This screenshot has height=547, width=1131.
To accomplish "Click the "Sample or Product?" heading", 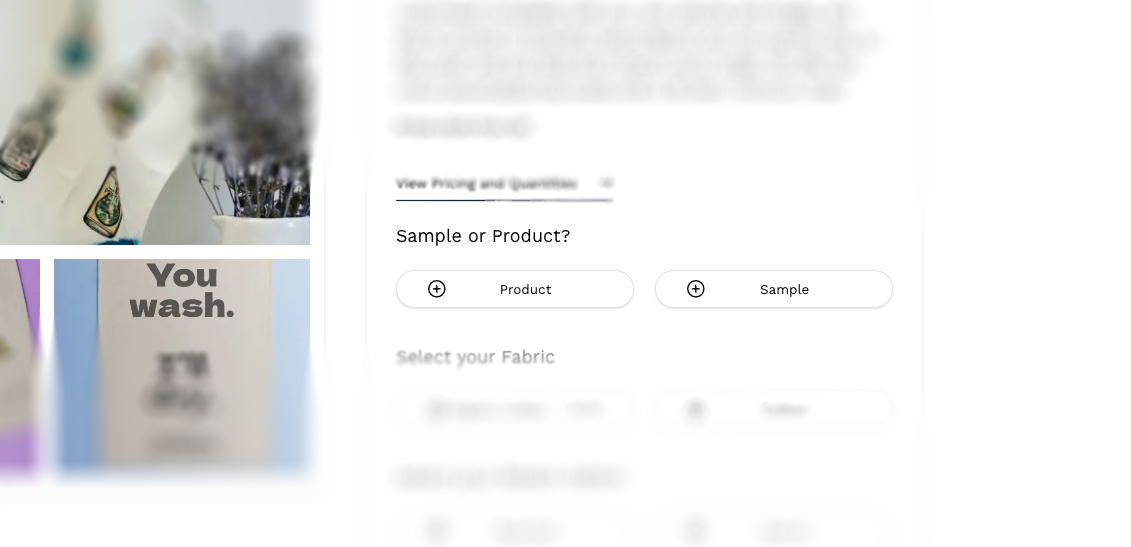I will tap(483, 236).
